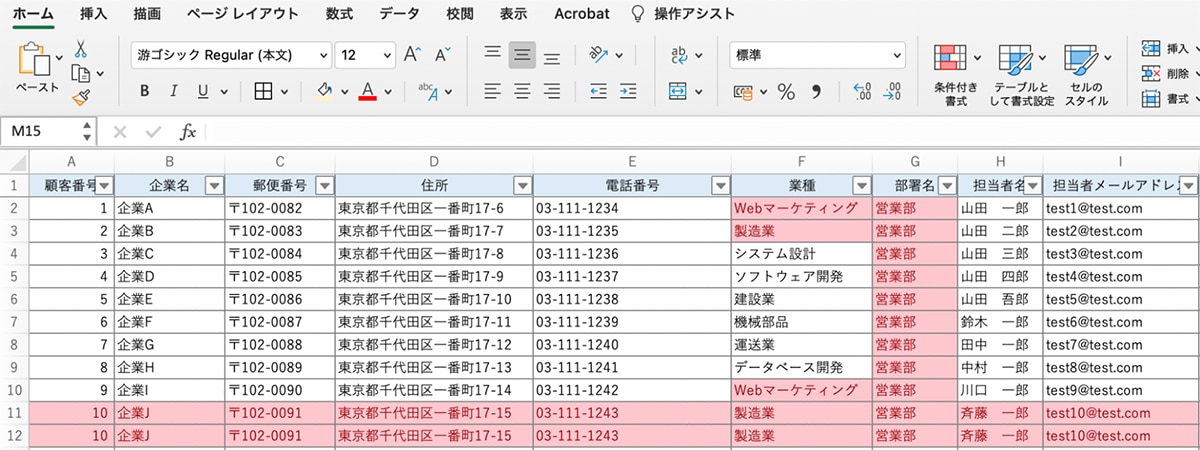Increase indent
Image resolution: width=1200 pixels, height=450 pixels.
[x=629, y=91]
